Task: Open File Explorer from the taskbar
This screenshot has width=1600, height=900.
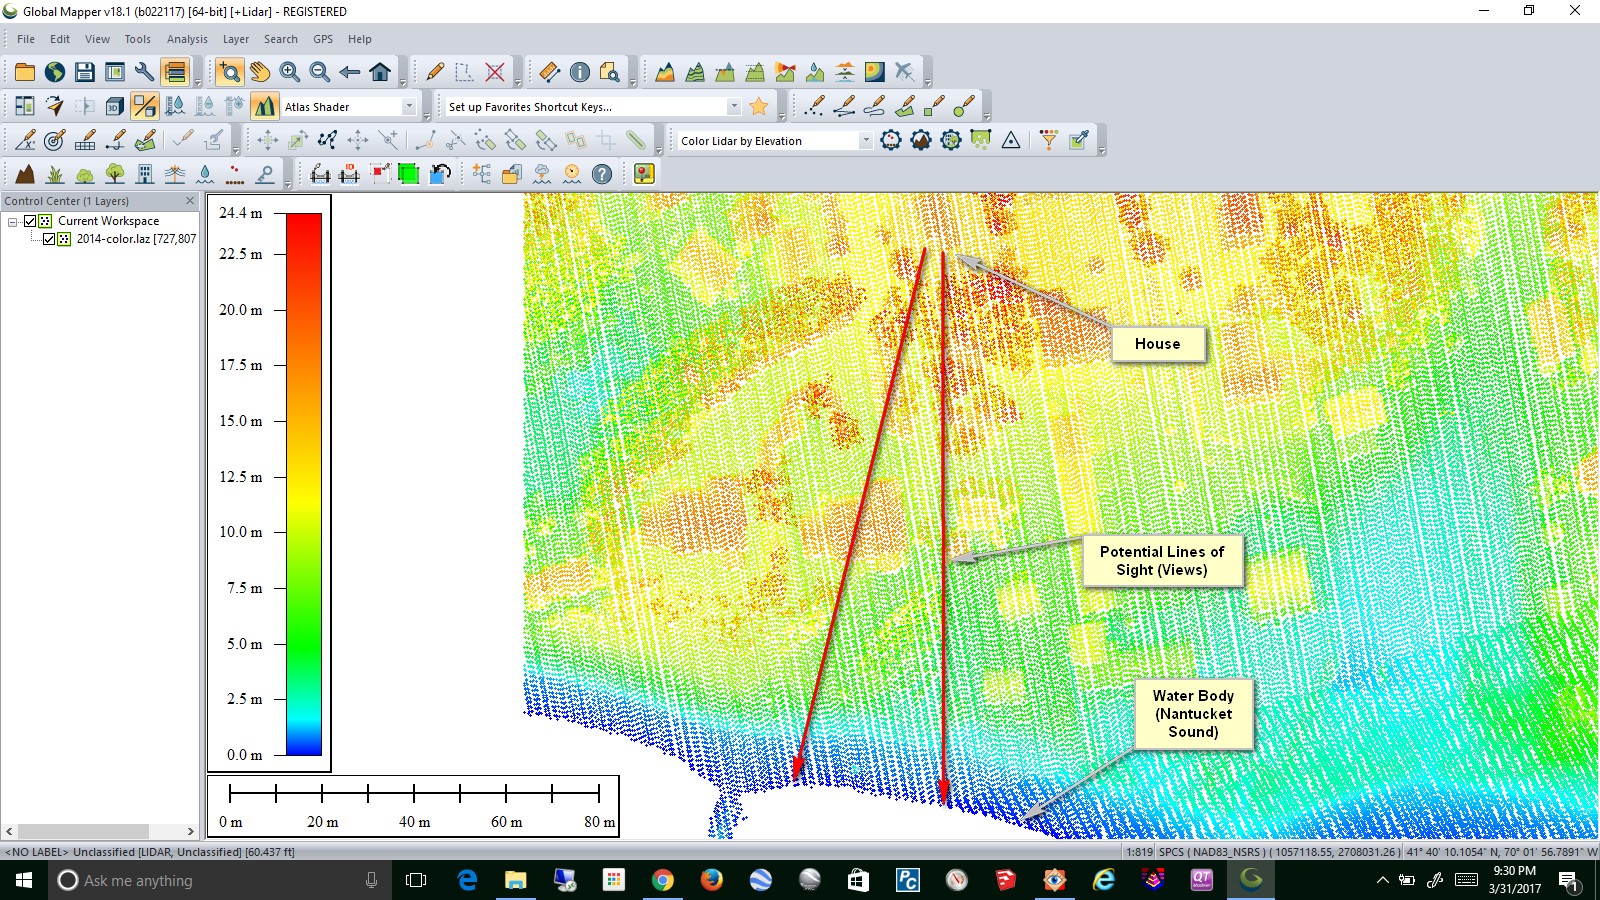Action: [x=515, y=880]
